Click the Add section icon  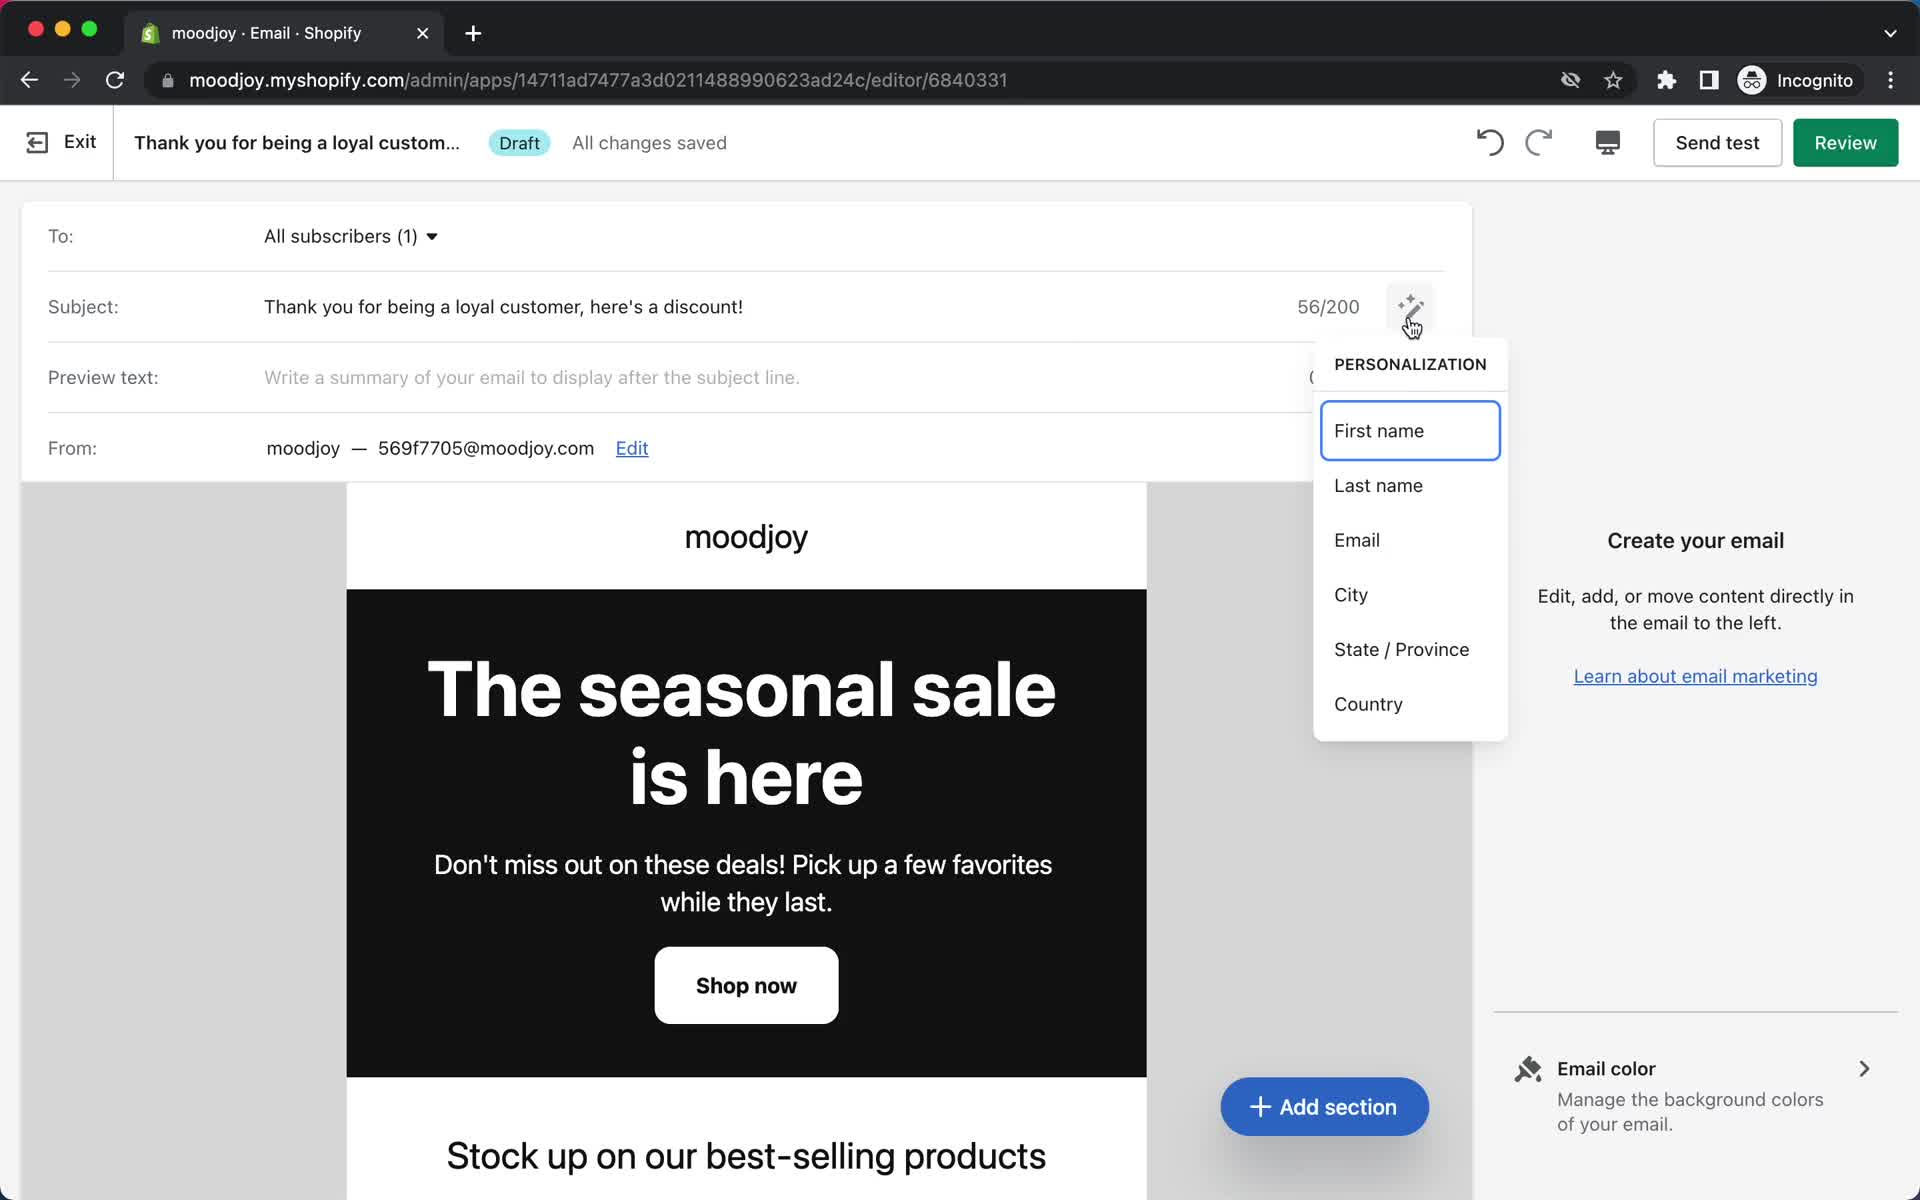(1258, 1106)
